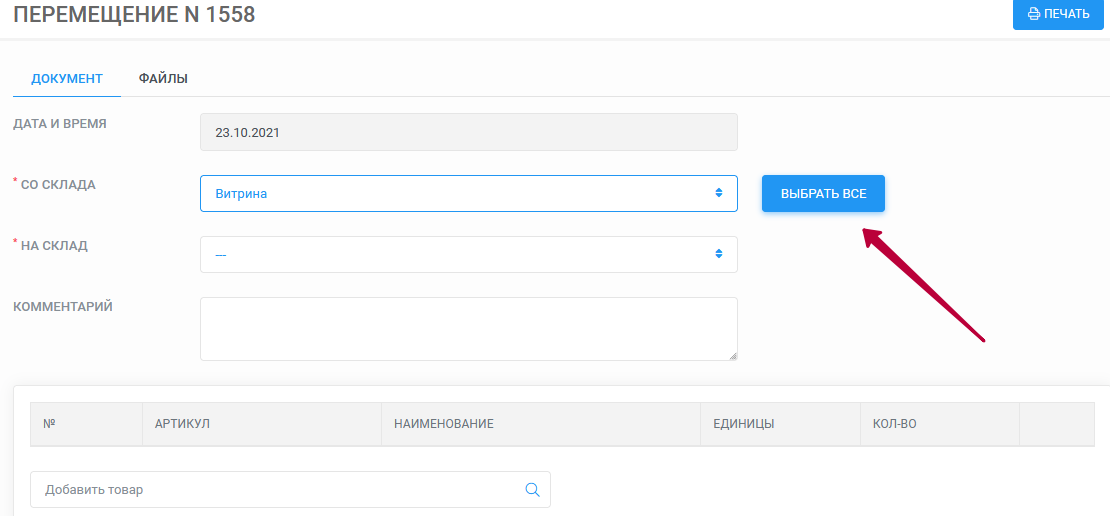1110x516 pixels.
Task: Click the ВЫБРАТЬ ВСЕ button
Action: (x=823, y=193)
